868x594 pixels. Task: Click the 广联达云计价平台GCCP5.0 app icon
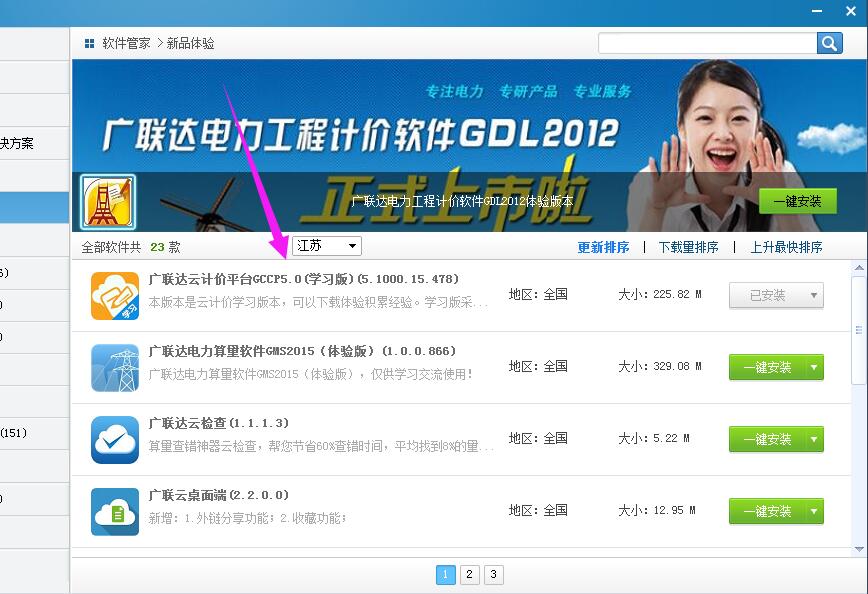[x=115, y=296]
